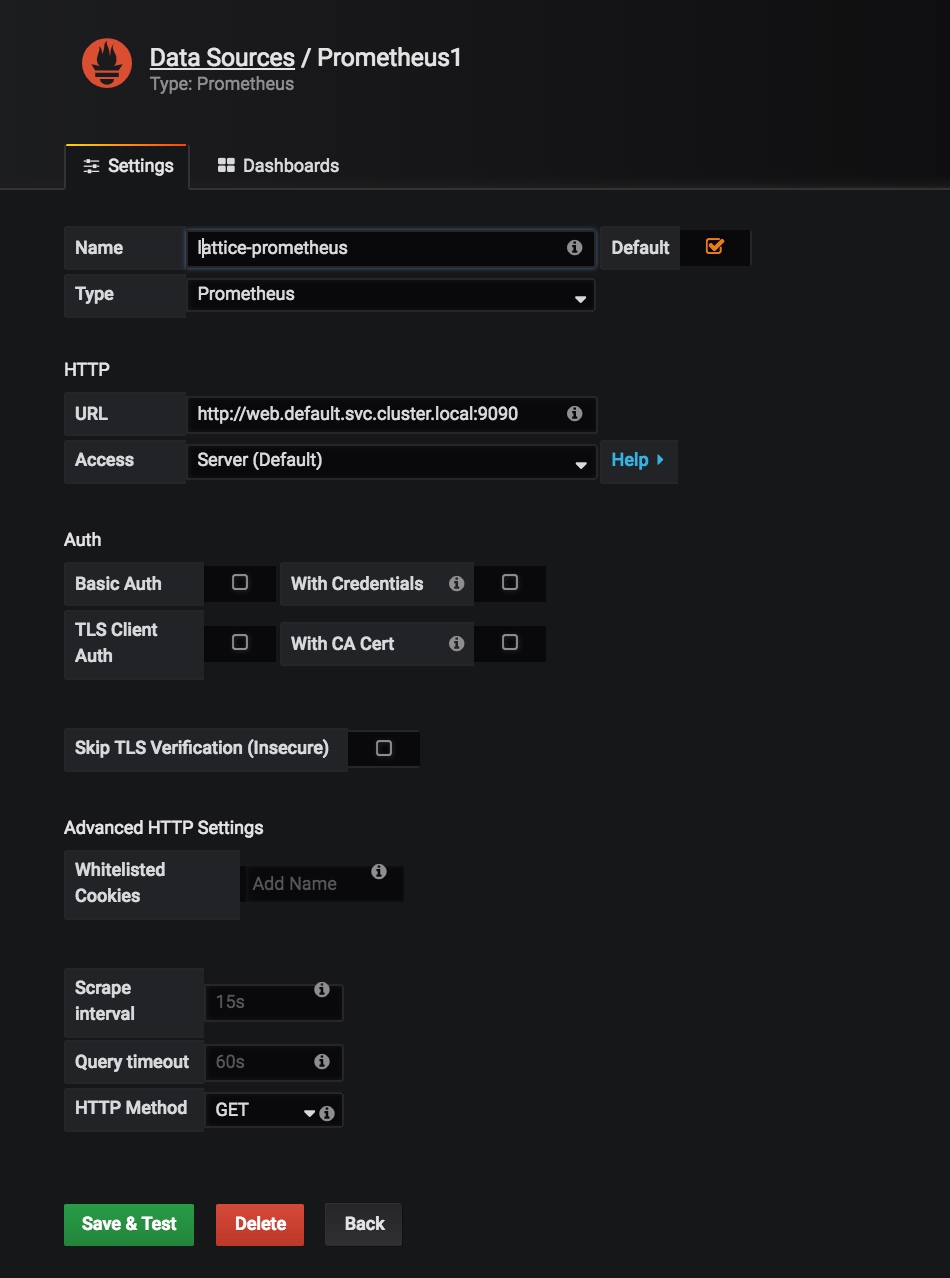This screenshot has width=950, height=1278.
Task: Click the info icon in URL field
Action: tap(574, 413)
